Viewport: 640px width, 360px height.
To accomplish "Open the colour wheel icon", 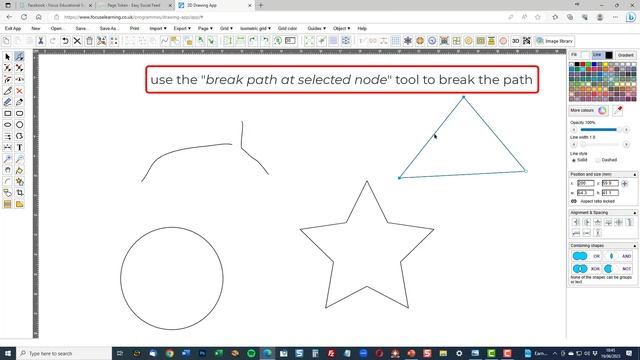I will (602, 111).
